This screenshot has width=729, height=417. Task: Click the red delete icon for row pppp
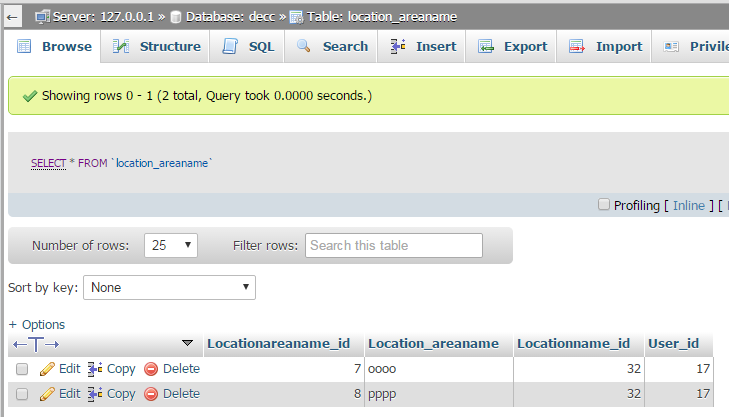(x=151, y=394)
